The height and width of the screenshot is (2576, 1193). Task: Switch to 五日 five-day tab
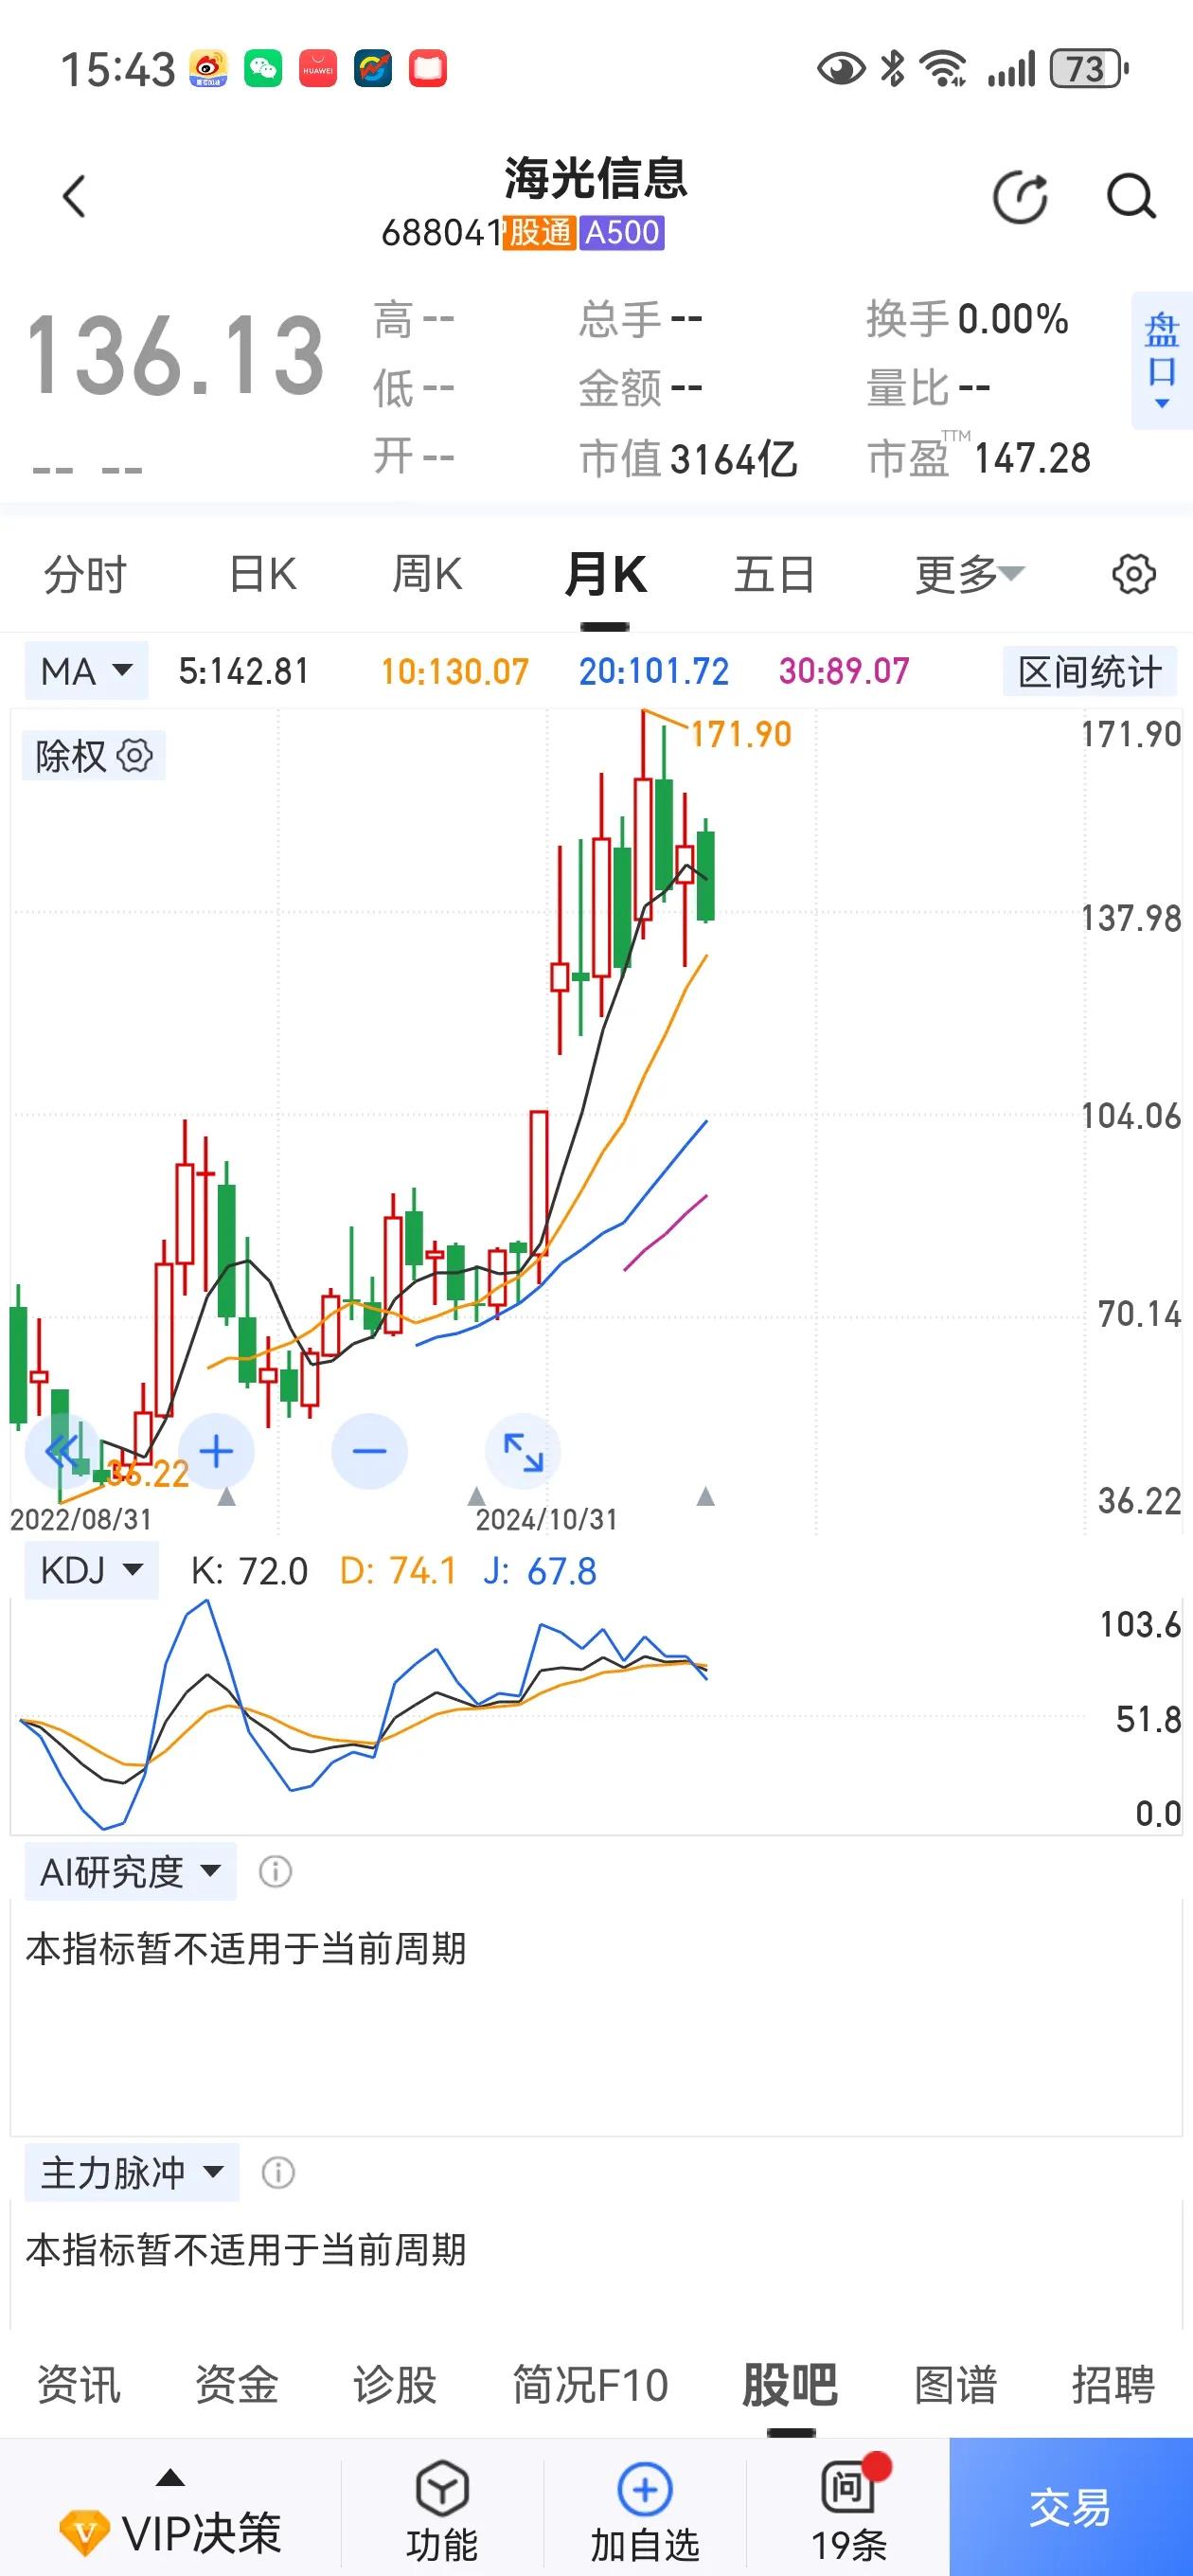click(x=774, y=574)
